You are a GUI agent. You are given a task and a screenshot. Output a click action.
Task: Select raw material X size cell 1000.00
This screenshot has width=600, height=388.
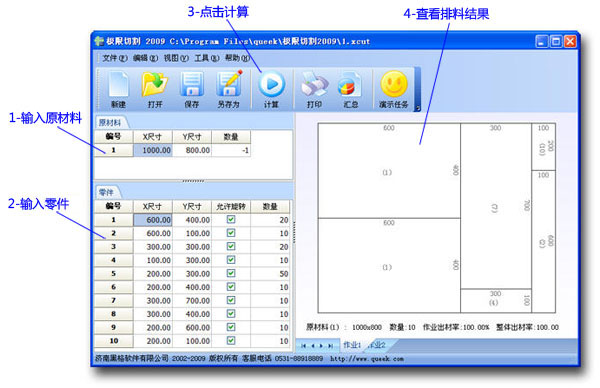pyautogui.click(x=153, y=150)
